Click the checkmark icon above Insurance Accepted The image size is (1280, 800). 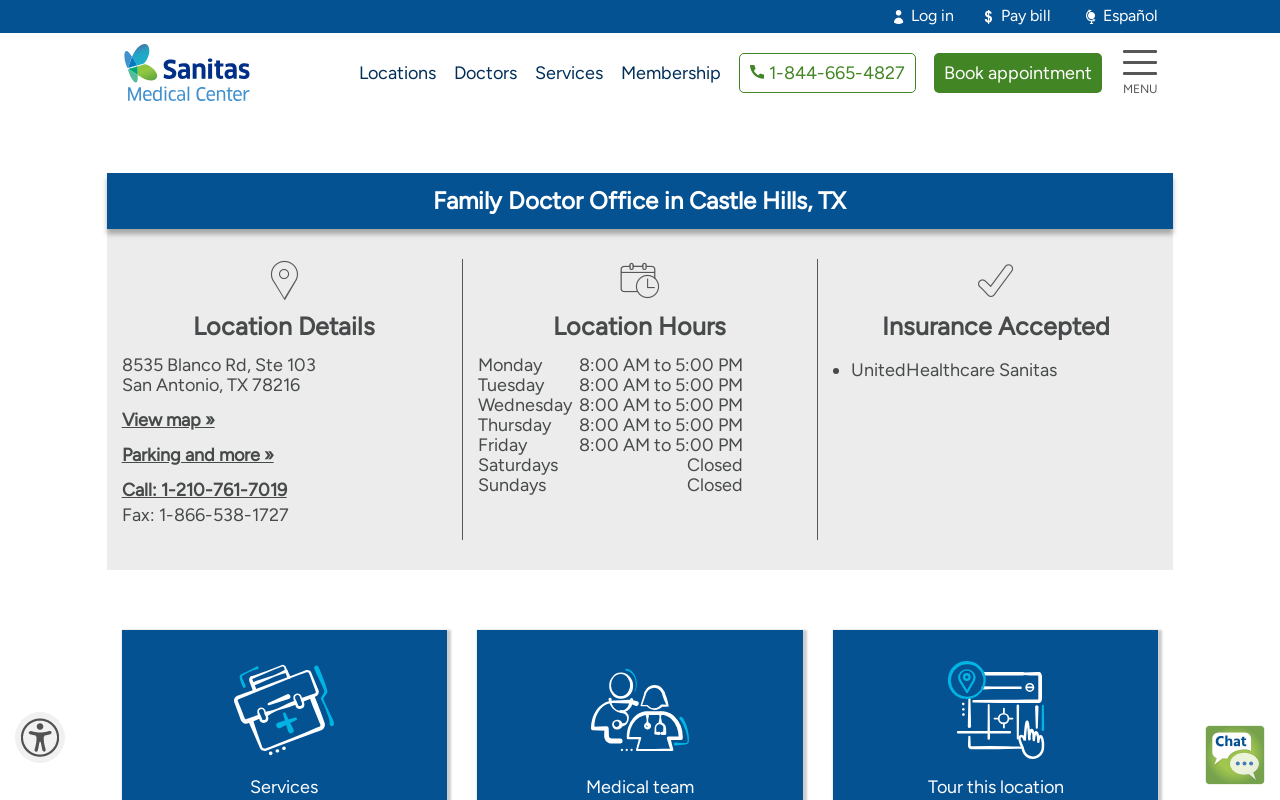(995, 280)
